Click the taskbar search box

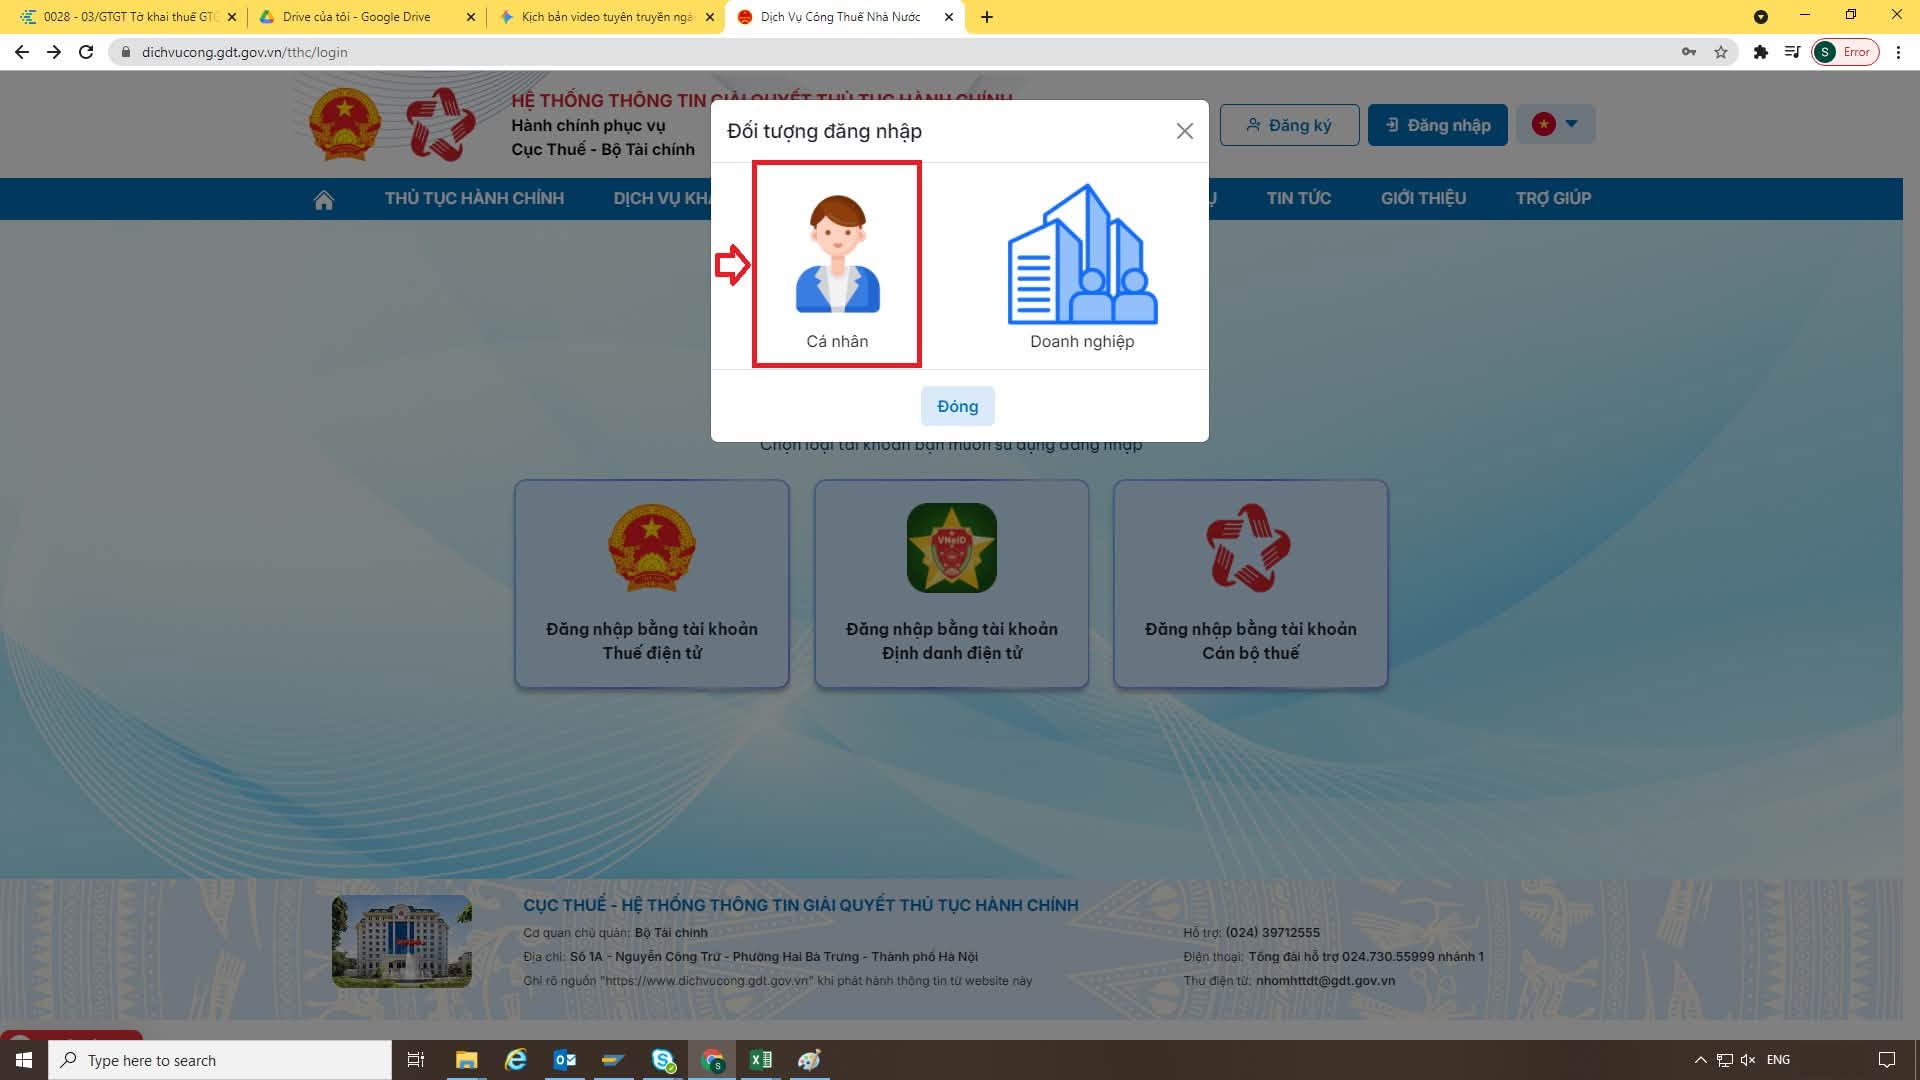click(220, 1060)
